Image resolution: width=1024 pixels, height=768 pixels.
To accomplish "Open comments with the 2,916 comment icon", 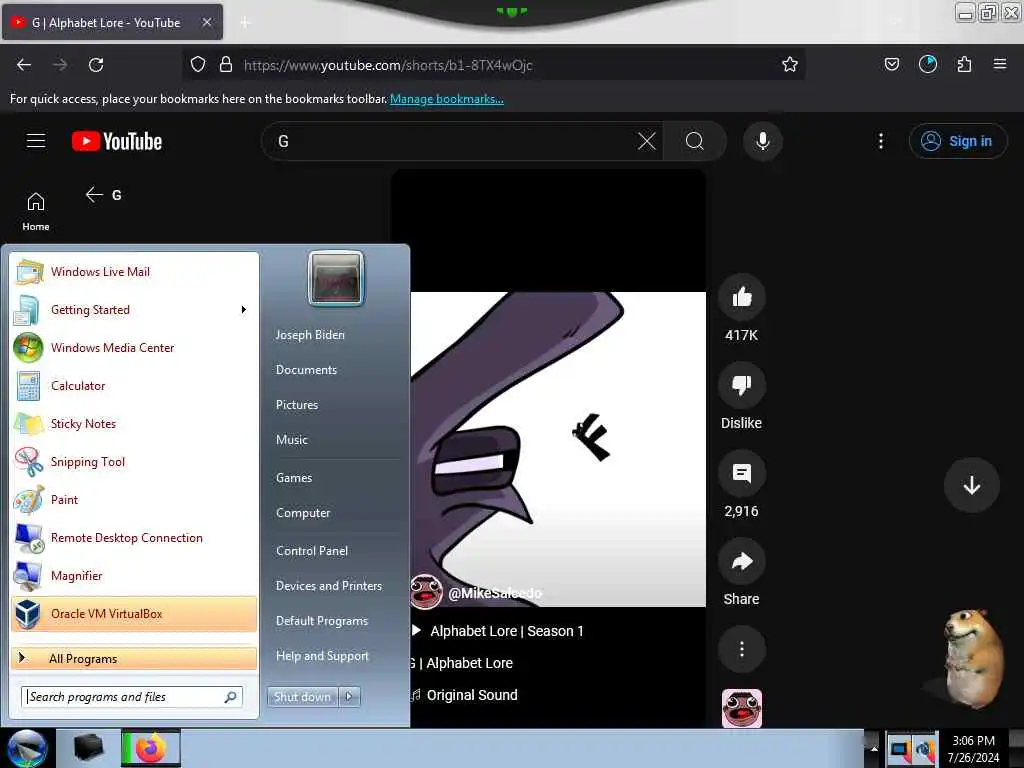I will point(741,473).
